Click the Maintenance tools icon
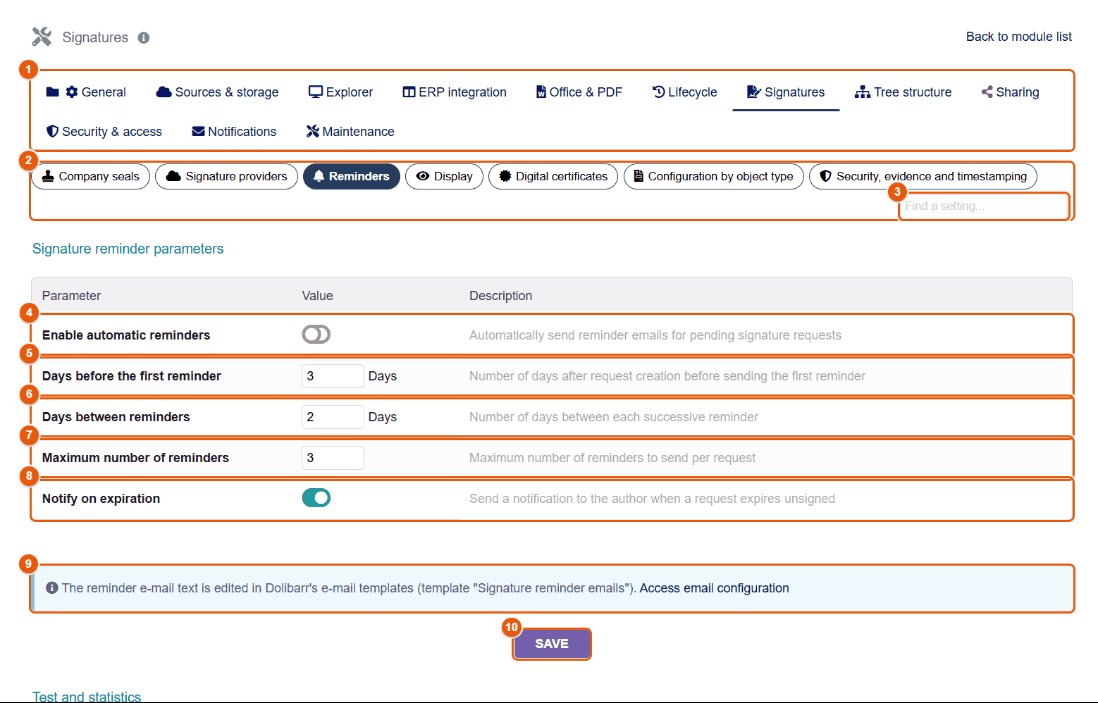The width and height of the screenshot is (1098, 703). point(312,131)
